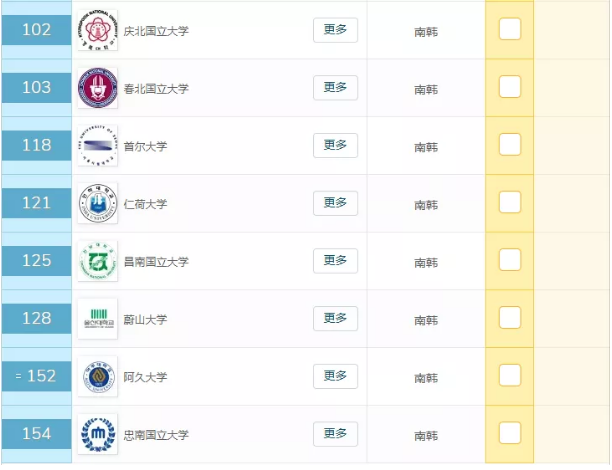Expand 更多 details for 仁荷大学
Viewport: 612px width, 470px height.
(335, 203)
